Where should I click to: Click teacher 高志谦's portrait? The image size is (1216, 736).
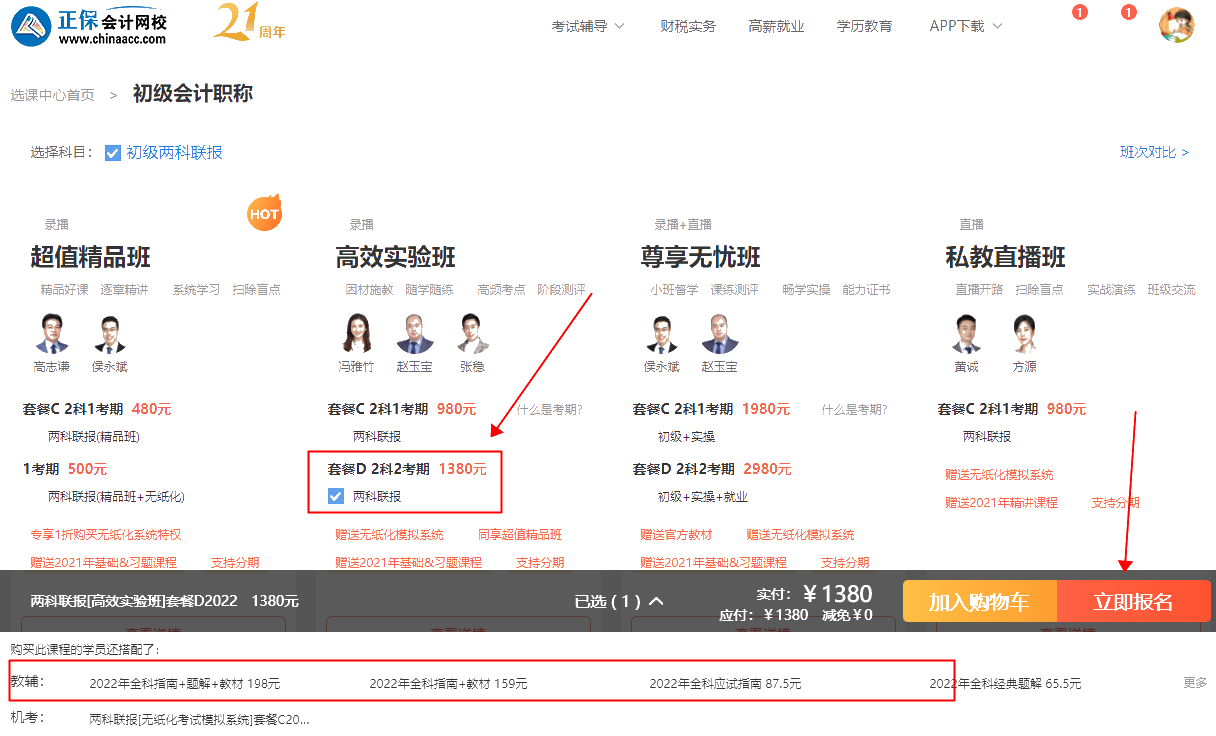click(52, 334)
